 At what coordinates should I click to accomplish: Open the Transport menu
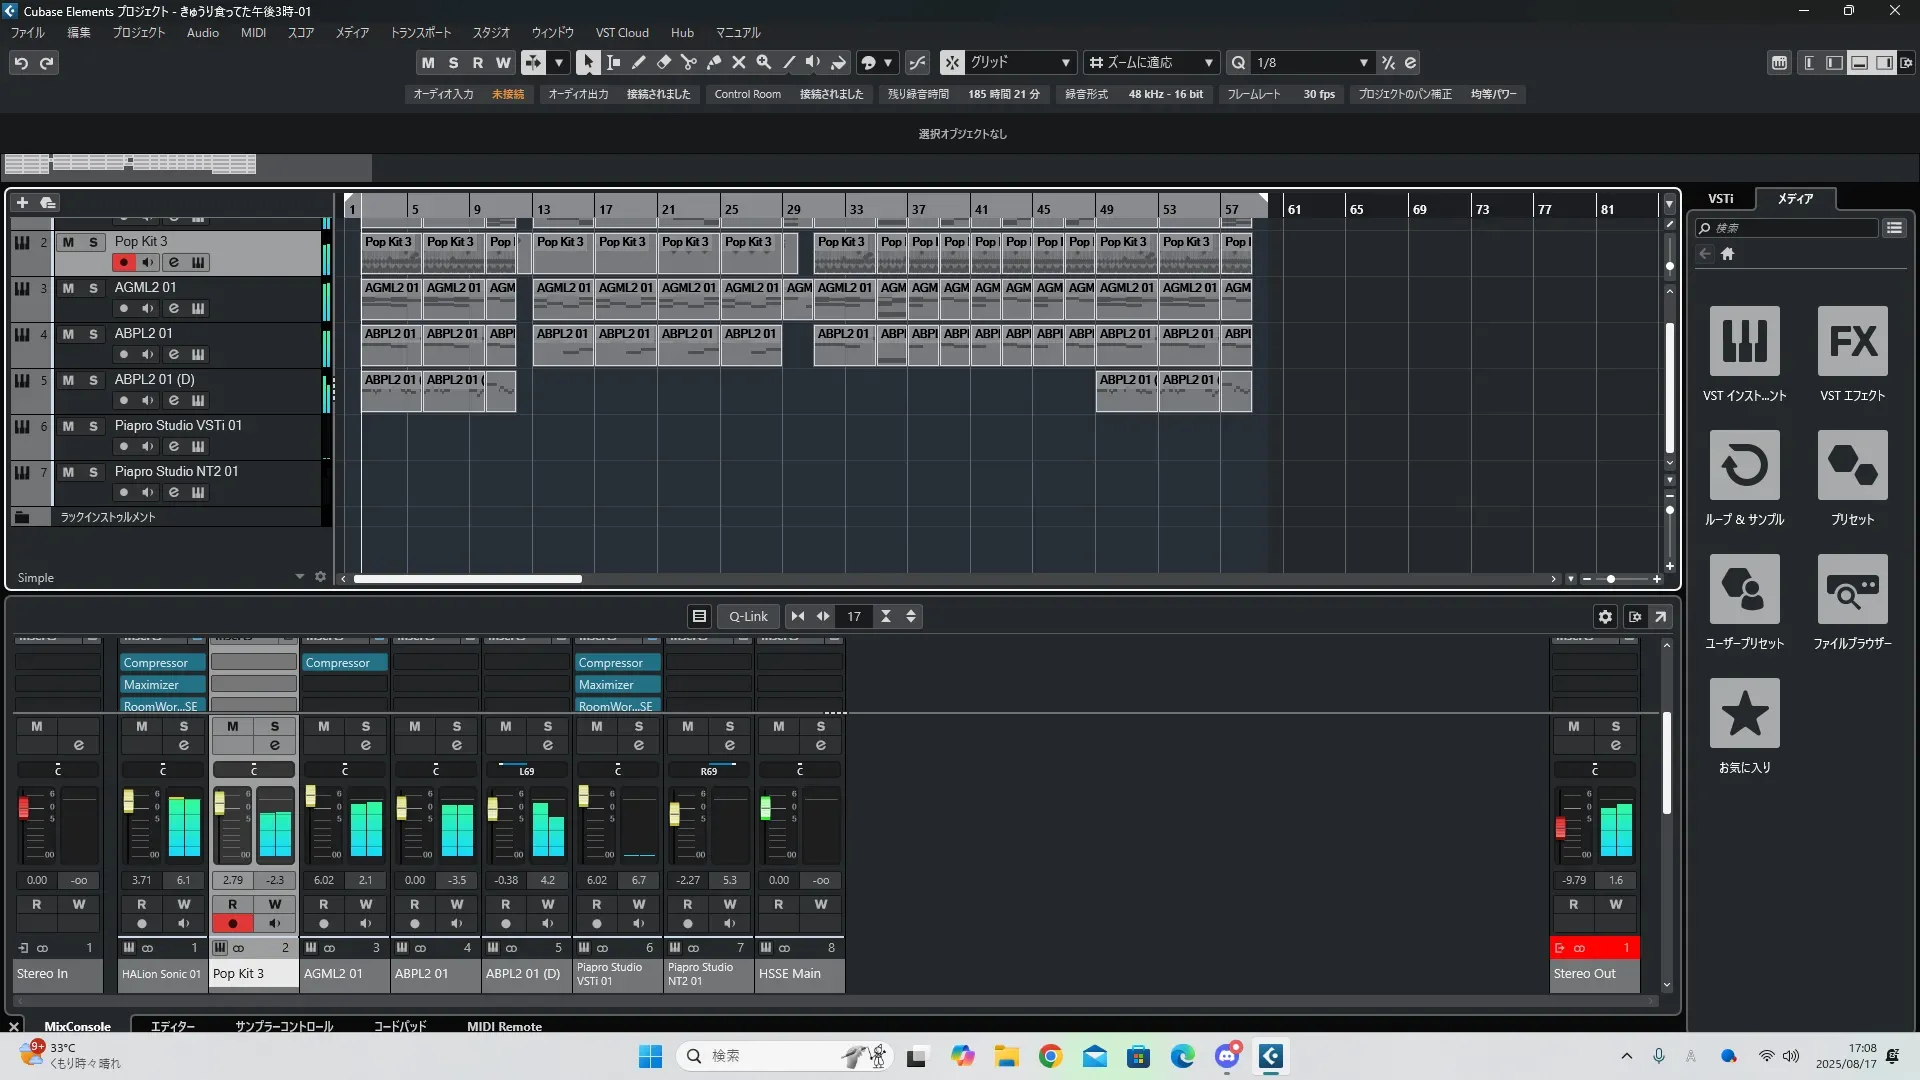click(420, 33)
